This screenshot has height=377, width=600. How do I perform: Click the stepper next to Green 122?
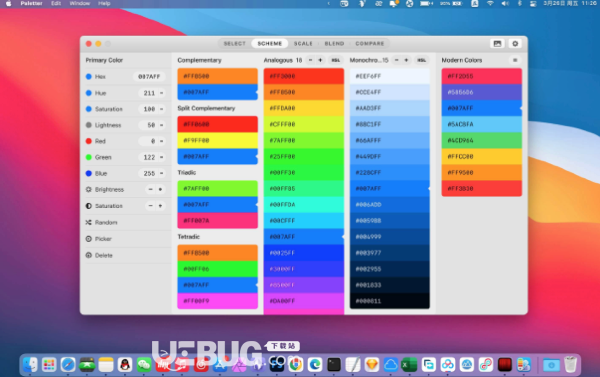point(161,157)
